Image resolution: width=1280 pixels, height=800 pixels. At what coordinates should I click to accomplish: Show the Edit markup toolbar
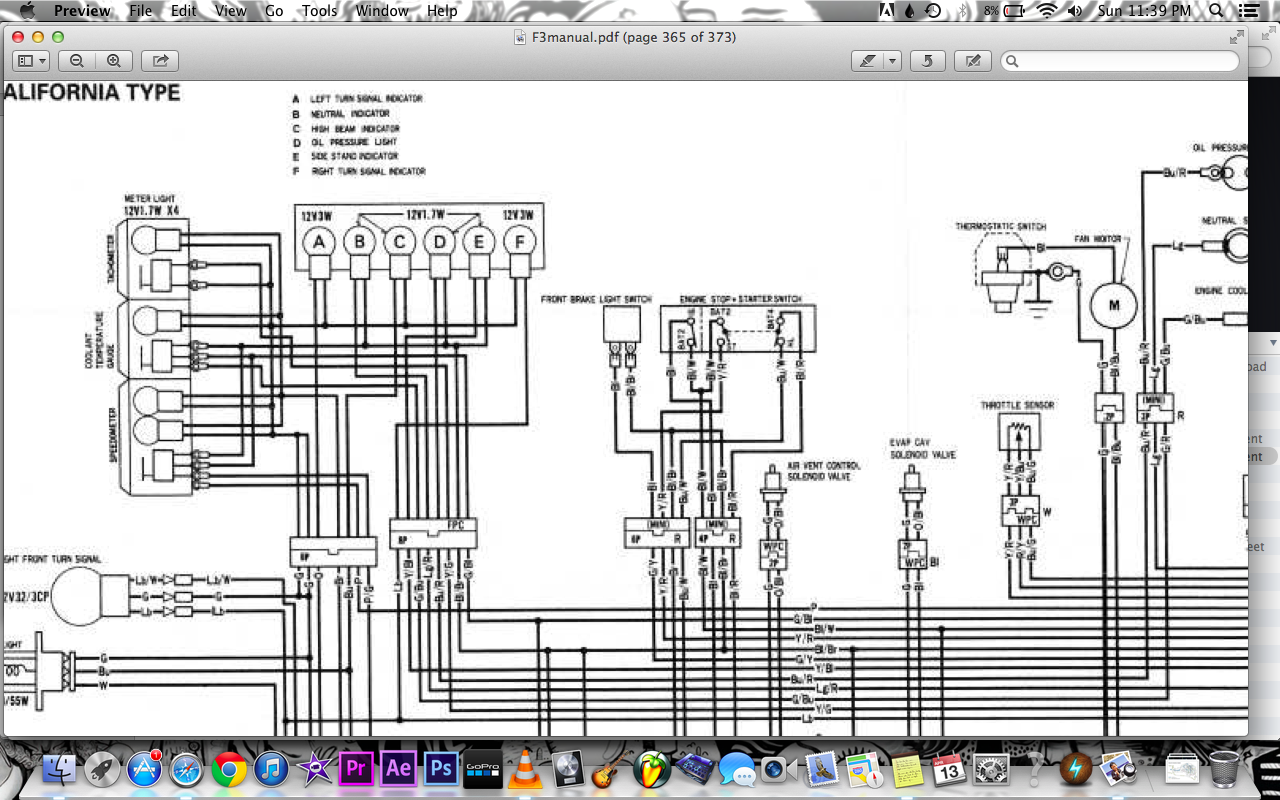[972, 61]
